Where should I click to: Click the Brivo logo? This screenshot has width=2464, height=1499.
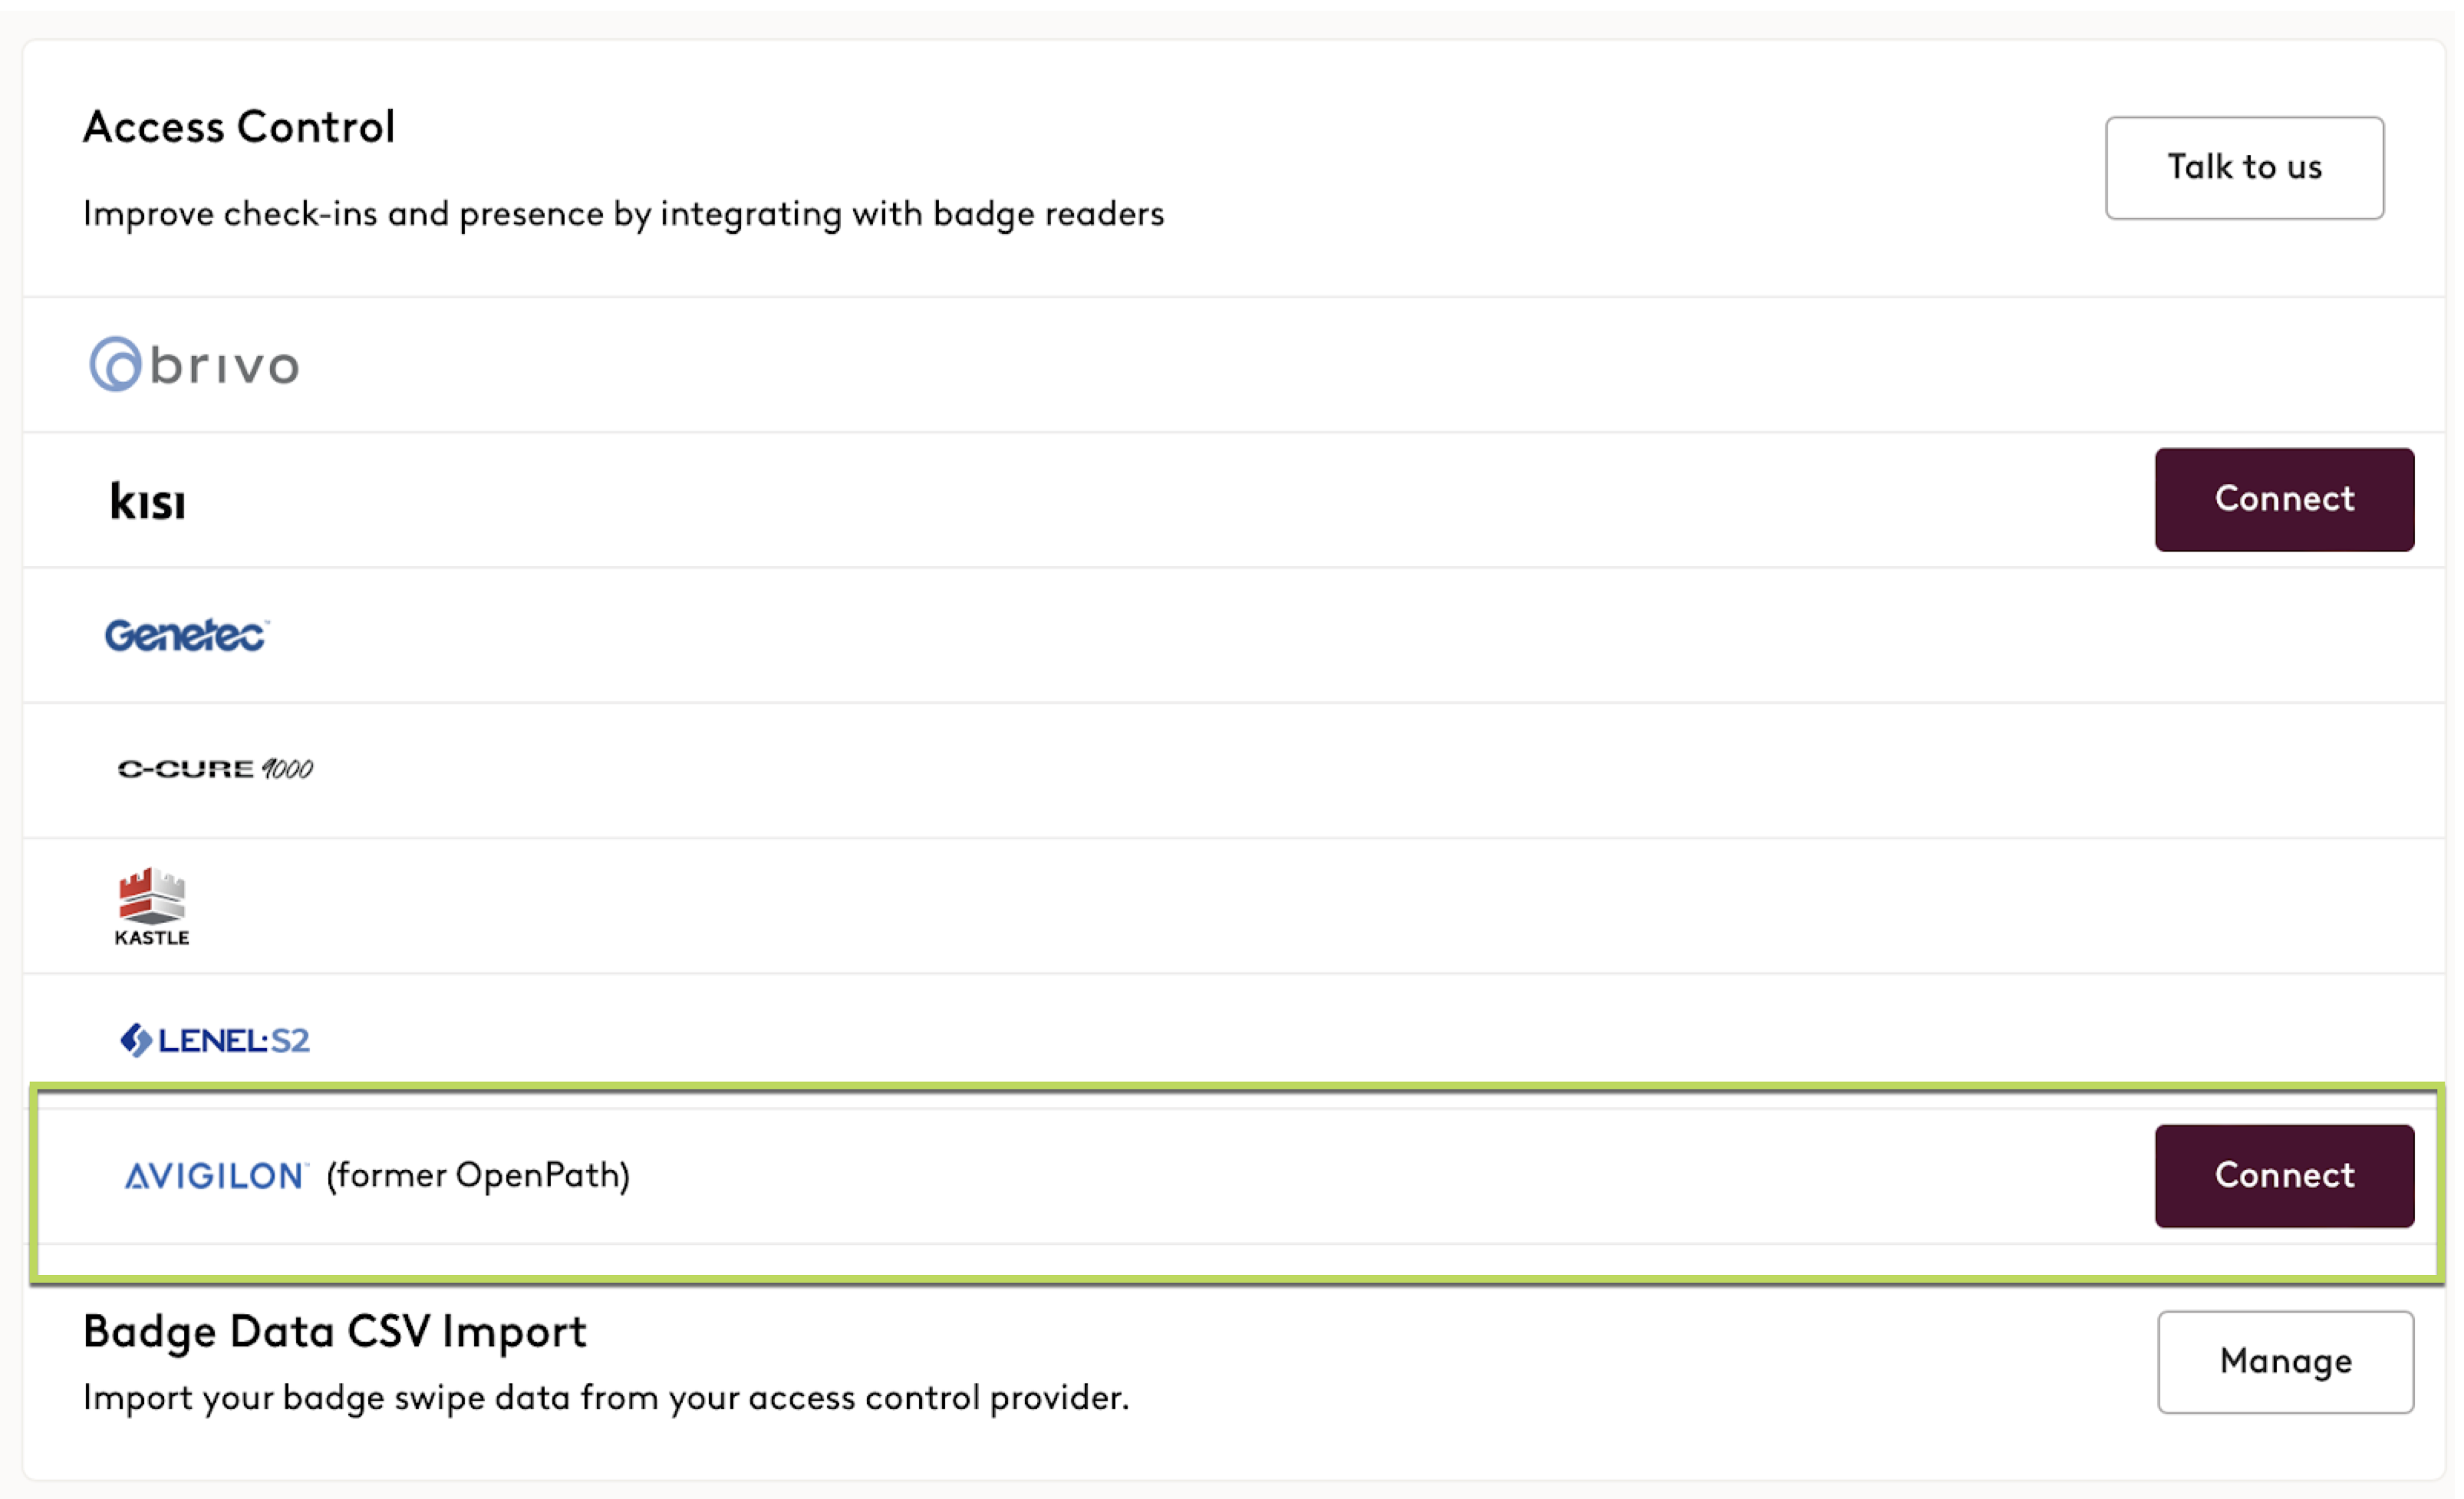(195, 365)
